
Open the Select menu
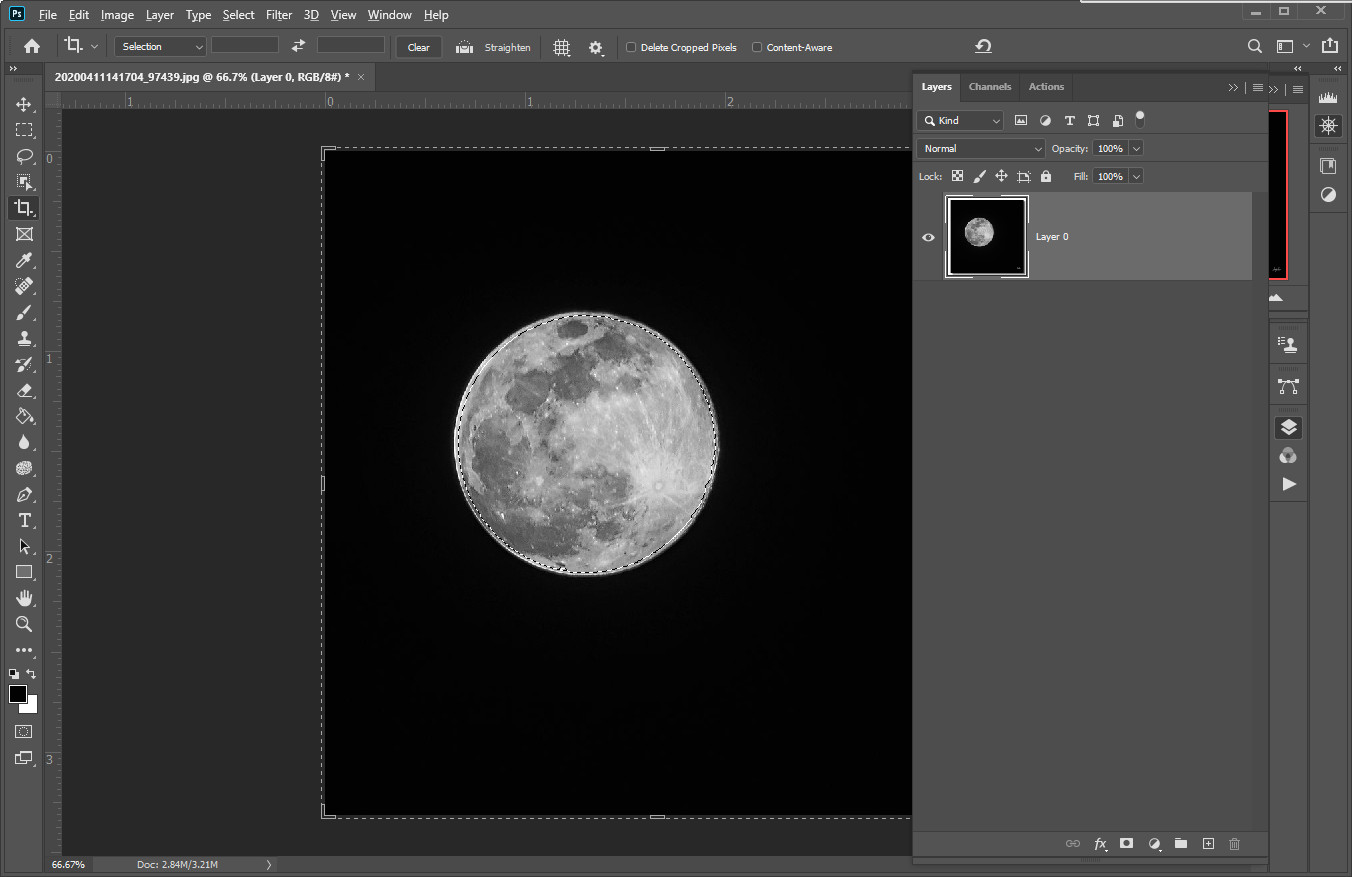(x=239, y=15)
